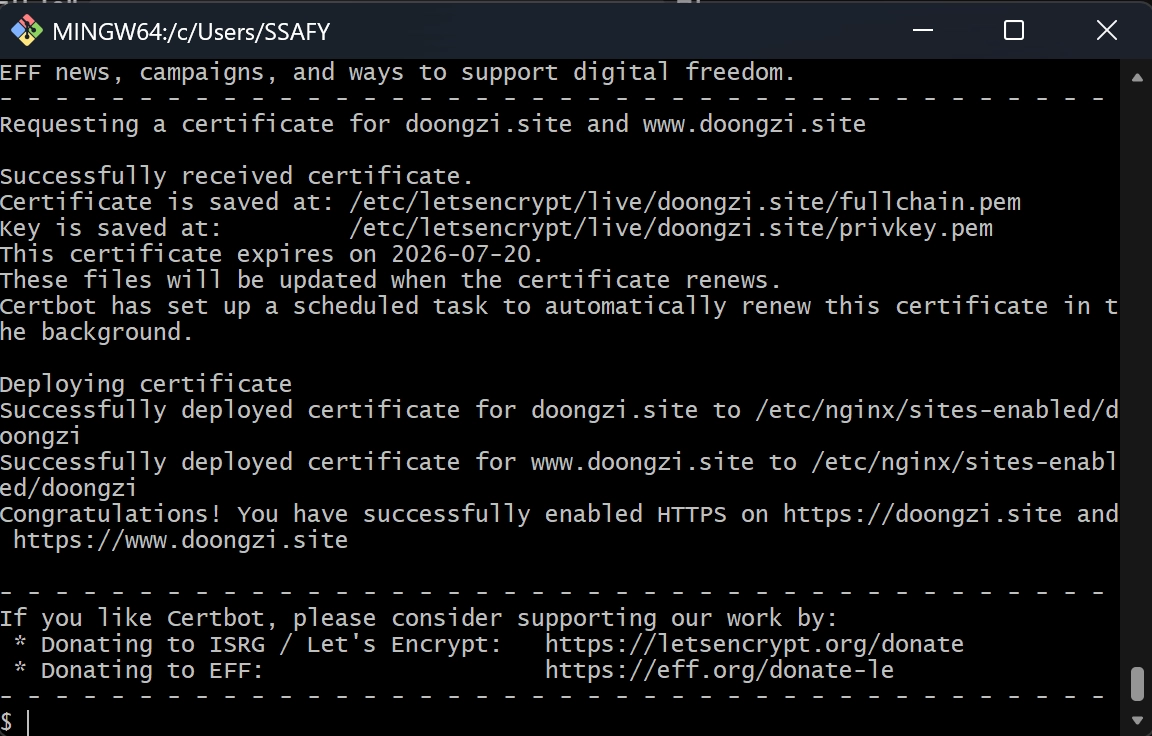Click the Git Bash icon in title bar
Screen dimensions: 1152x736
[24, 30]
